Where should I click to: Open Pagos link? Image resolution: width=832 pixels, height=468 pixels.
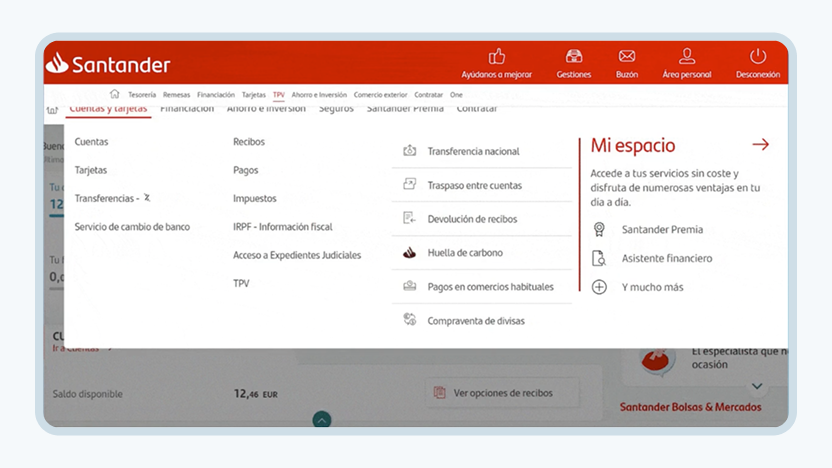click(246, 170)
